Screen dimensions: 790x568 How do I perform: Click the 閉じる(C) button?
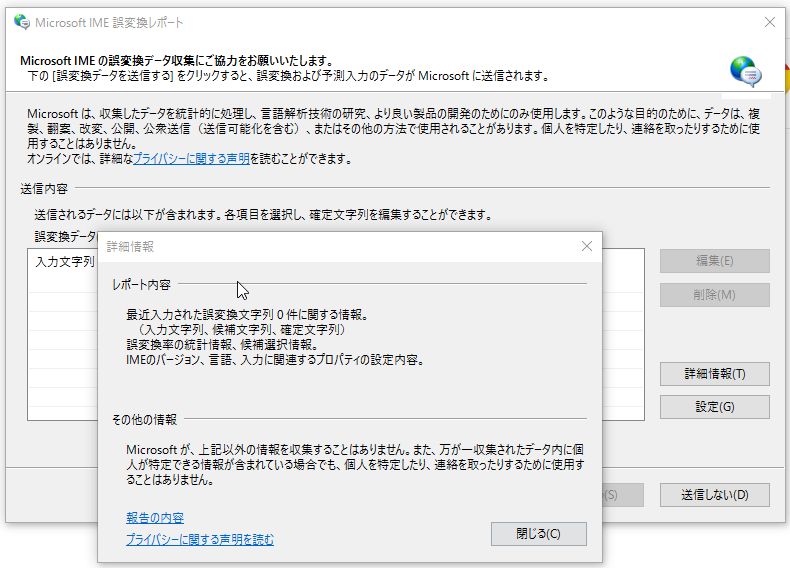tap(539, 533)
